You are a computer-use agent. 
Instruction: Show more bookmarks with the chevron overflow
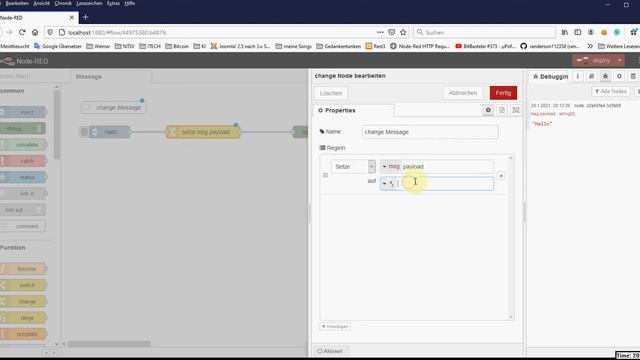pyautogui.click(x=590, y=46)
